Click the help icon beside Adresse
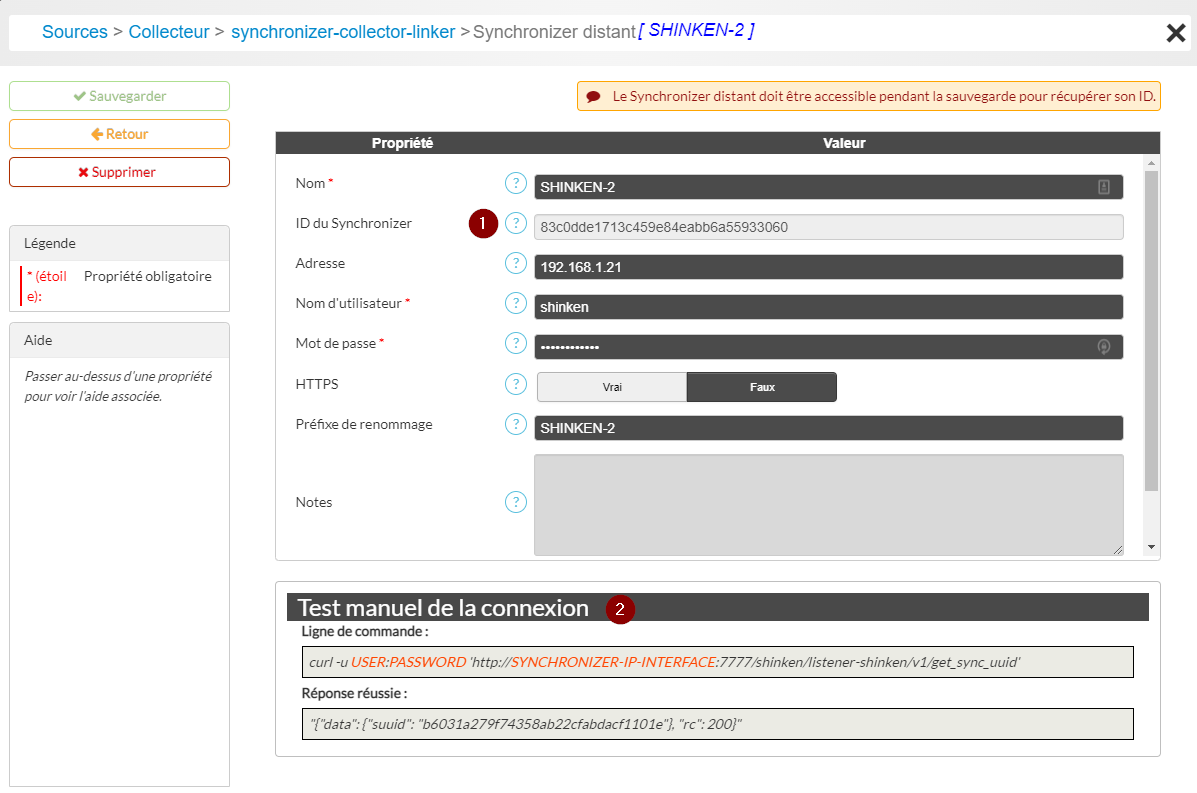The width and height of the screenshot is (1197, 793). tap(515, 263)
